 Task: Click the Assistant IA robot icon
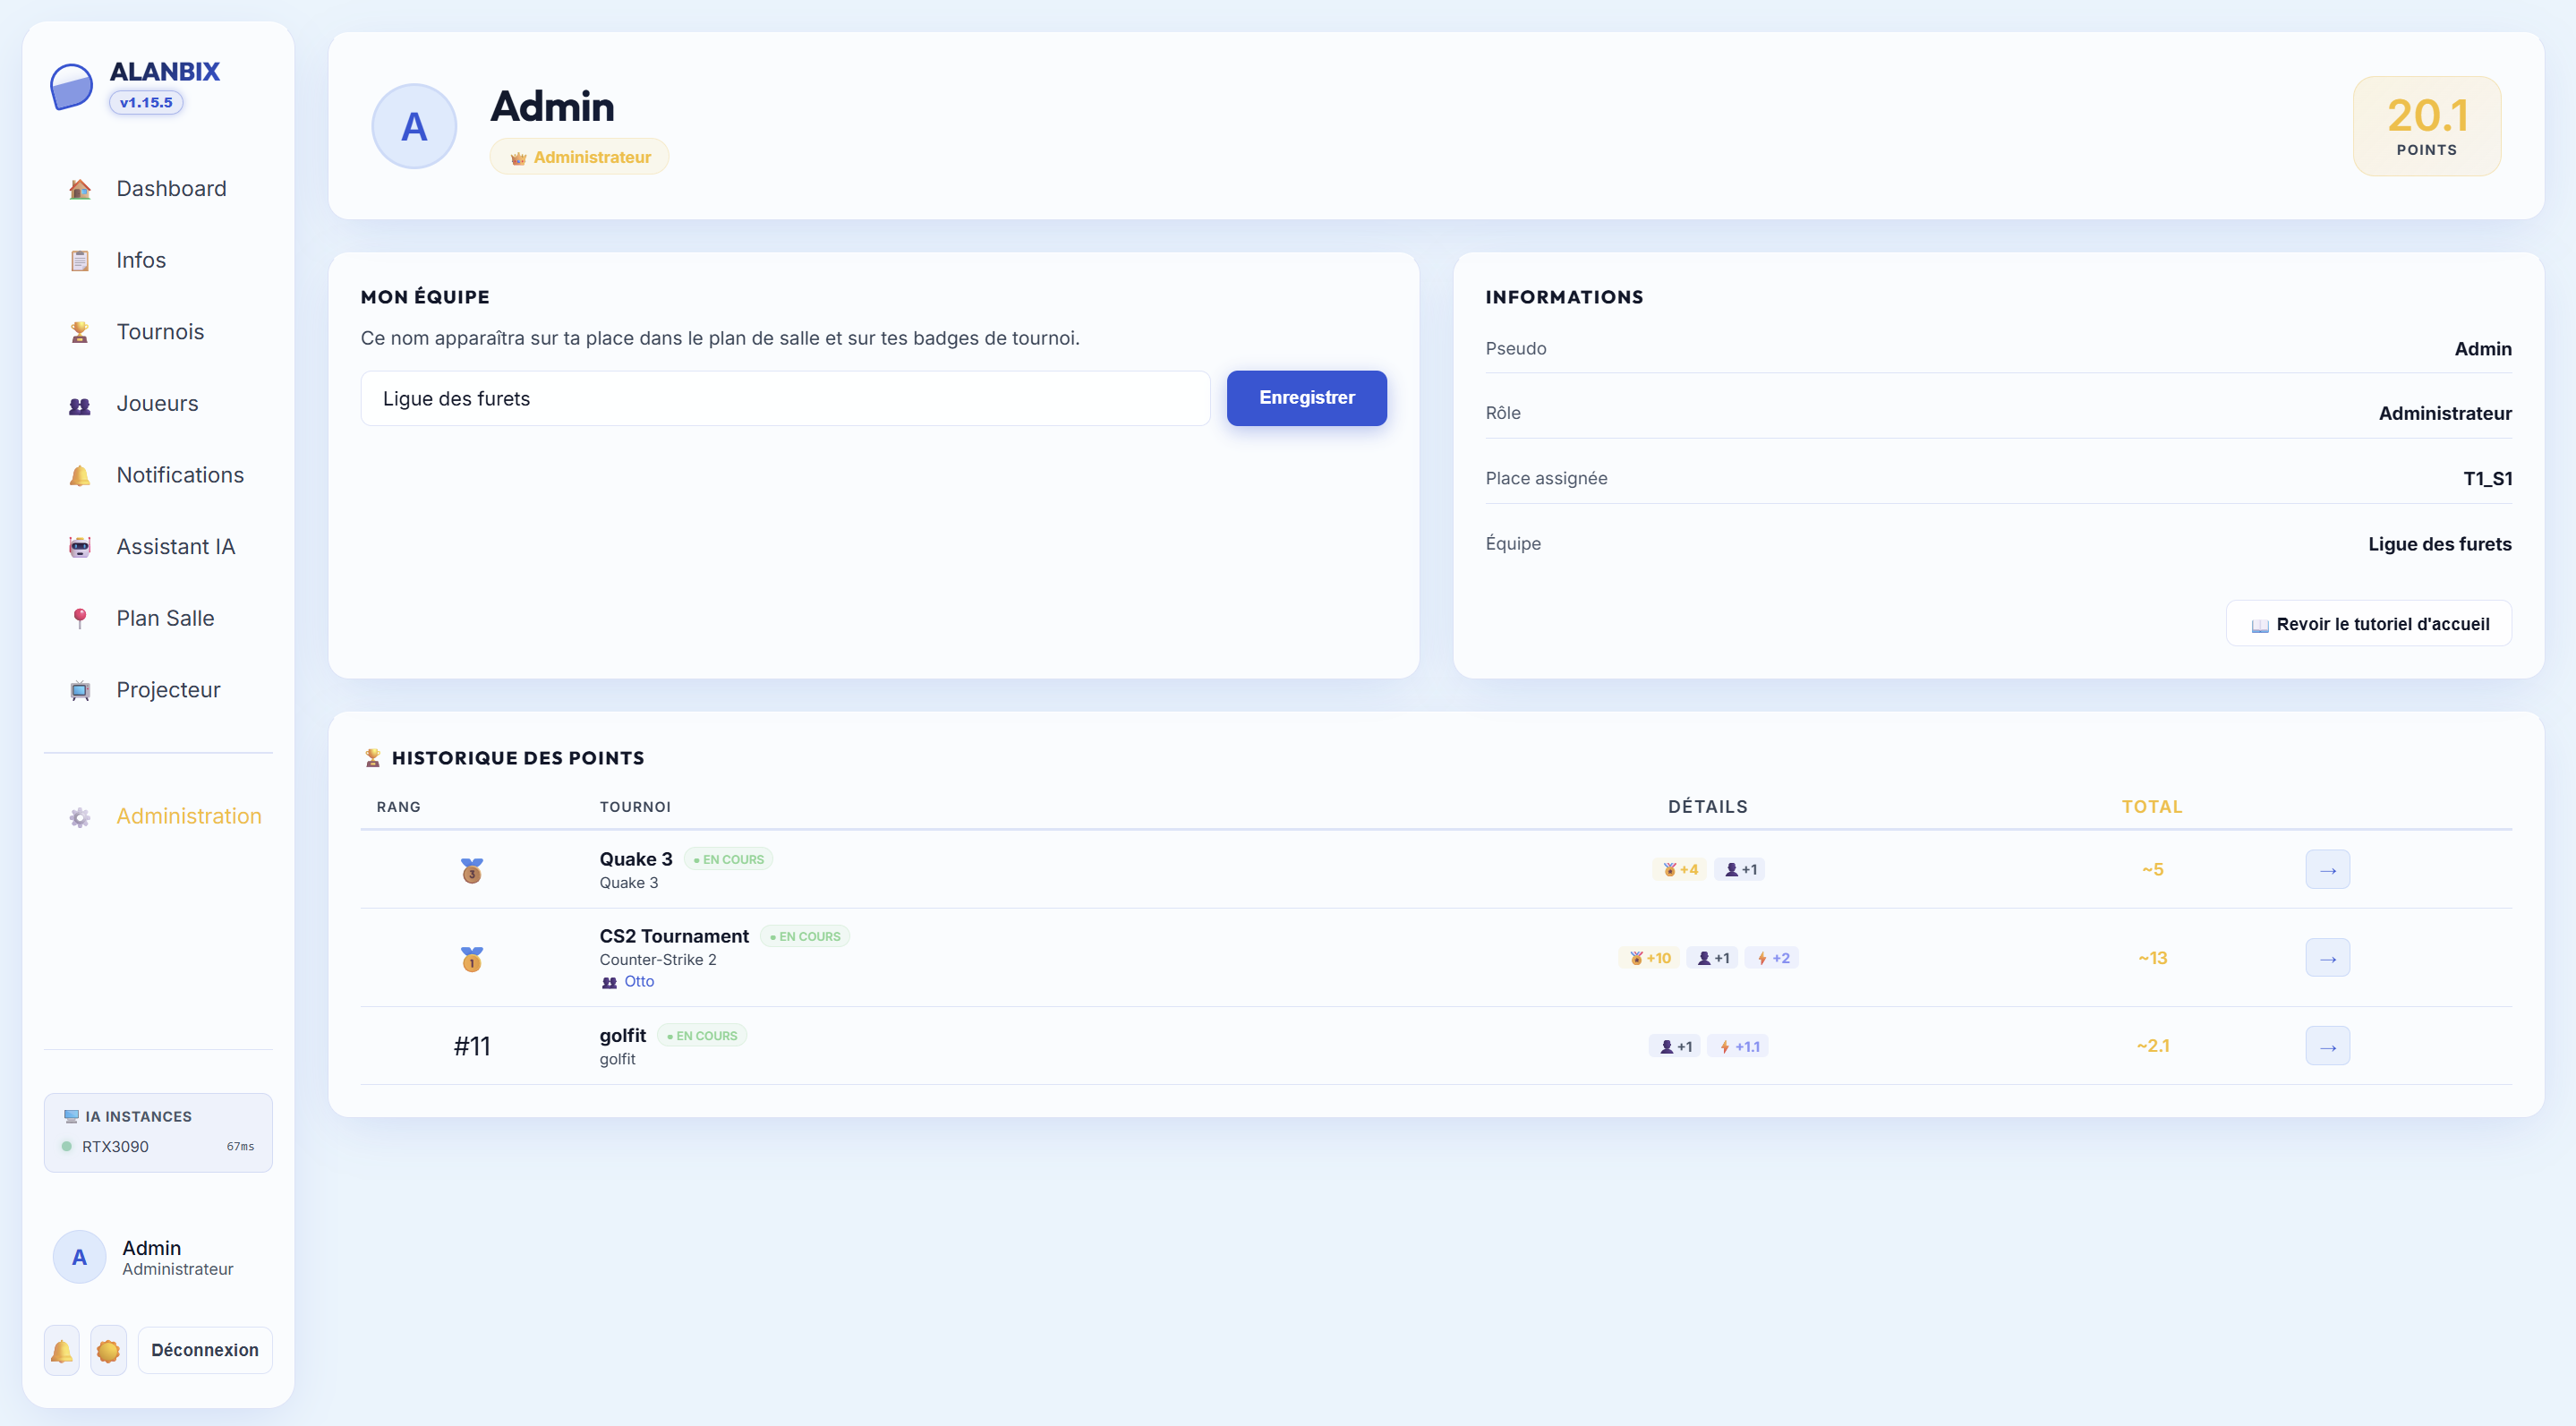point(80,547)
